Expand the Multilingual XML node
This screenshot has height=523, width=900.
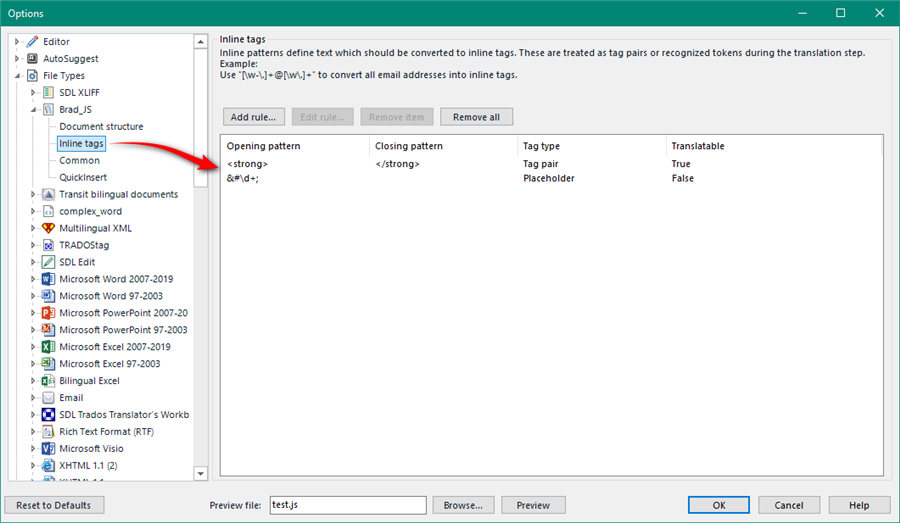[x=33, y=228]
